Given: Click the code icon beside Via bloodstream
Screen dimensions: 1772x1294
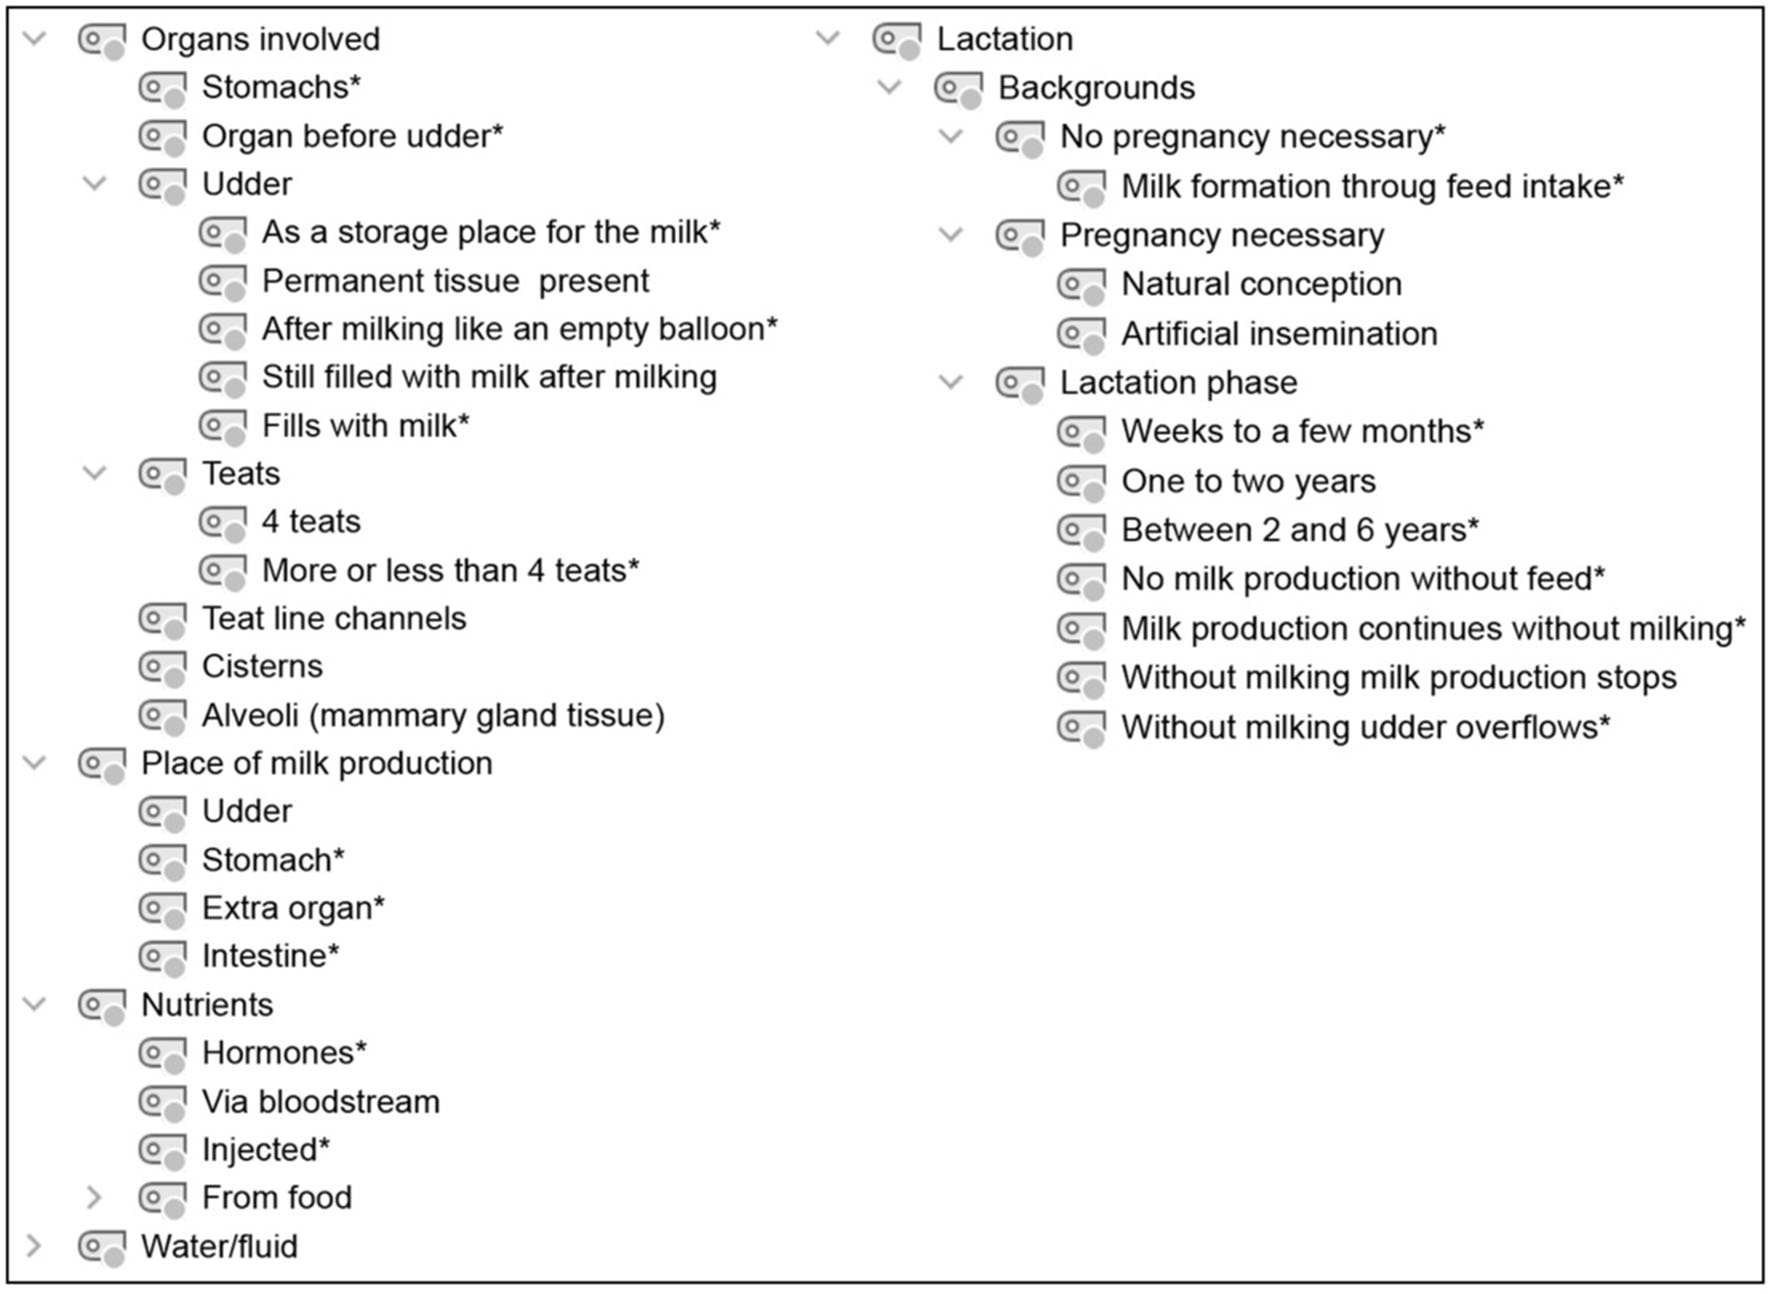Looking at the screenshot, I should (x=162, y=1102).
